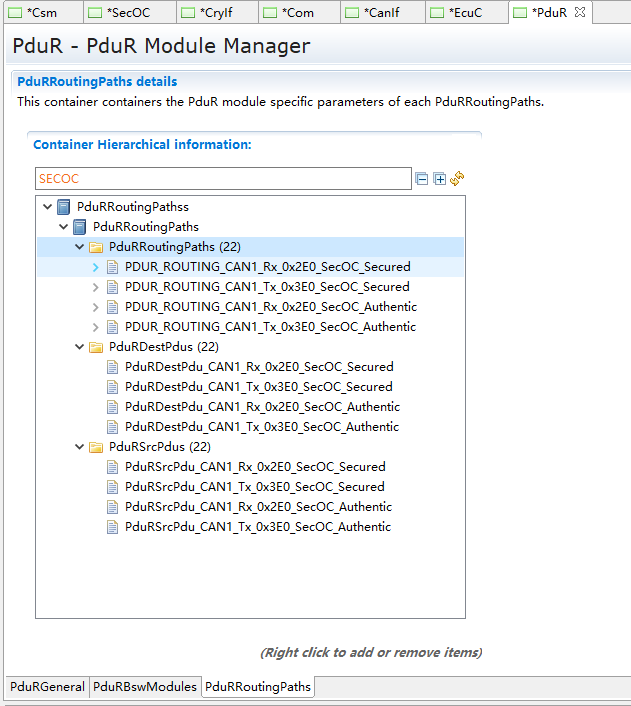
Task: Collapse the PduRSrcPdus (22) folder
Action: click(80, 447)
